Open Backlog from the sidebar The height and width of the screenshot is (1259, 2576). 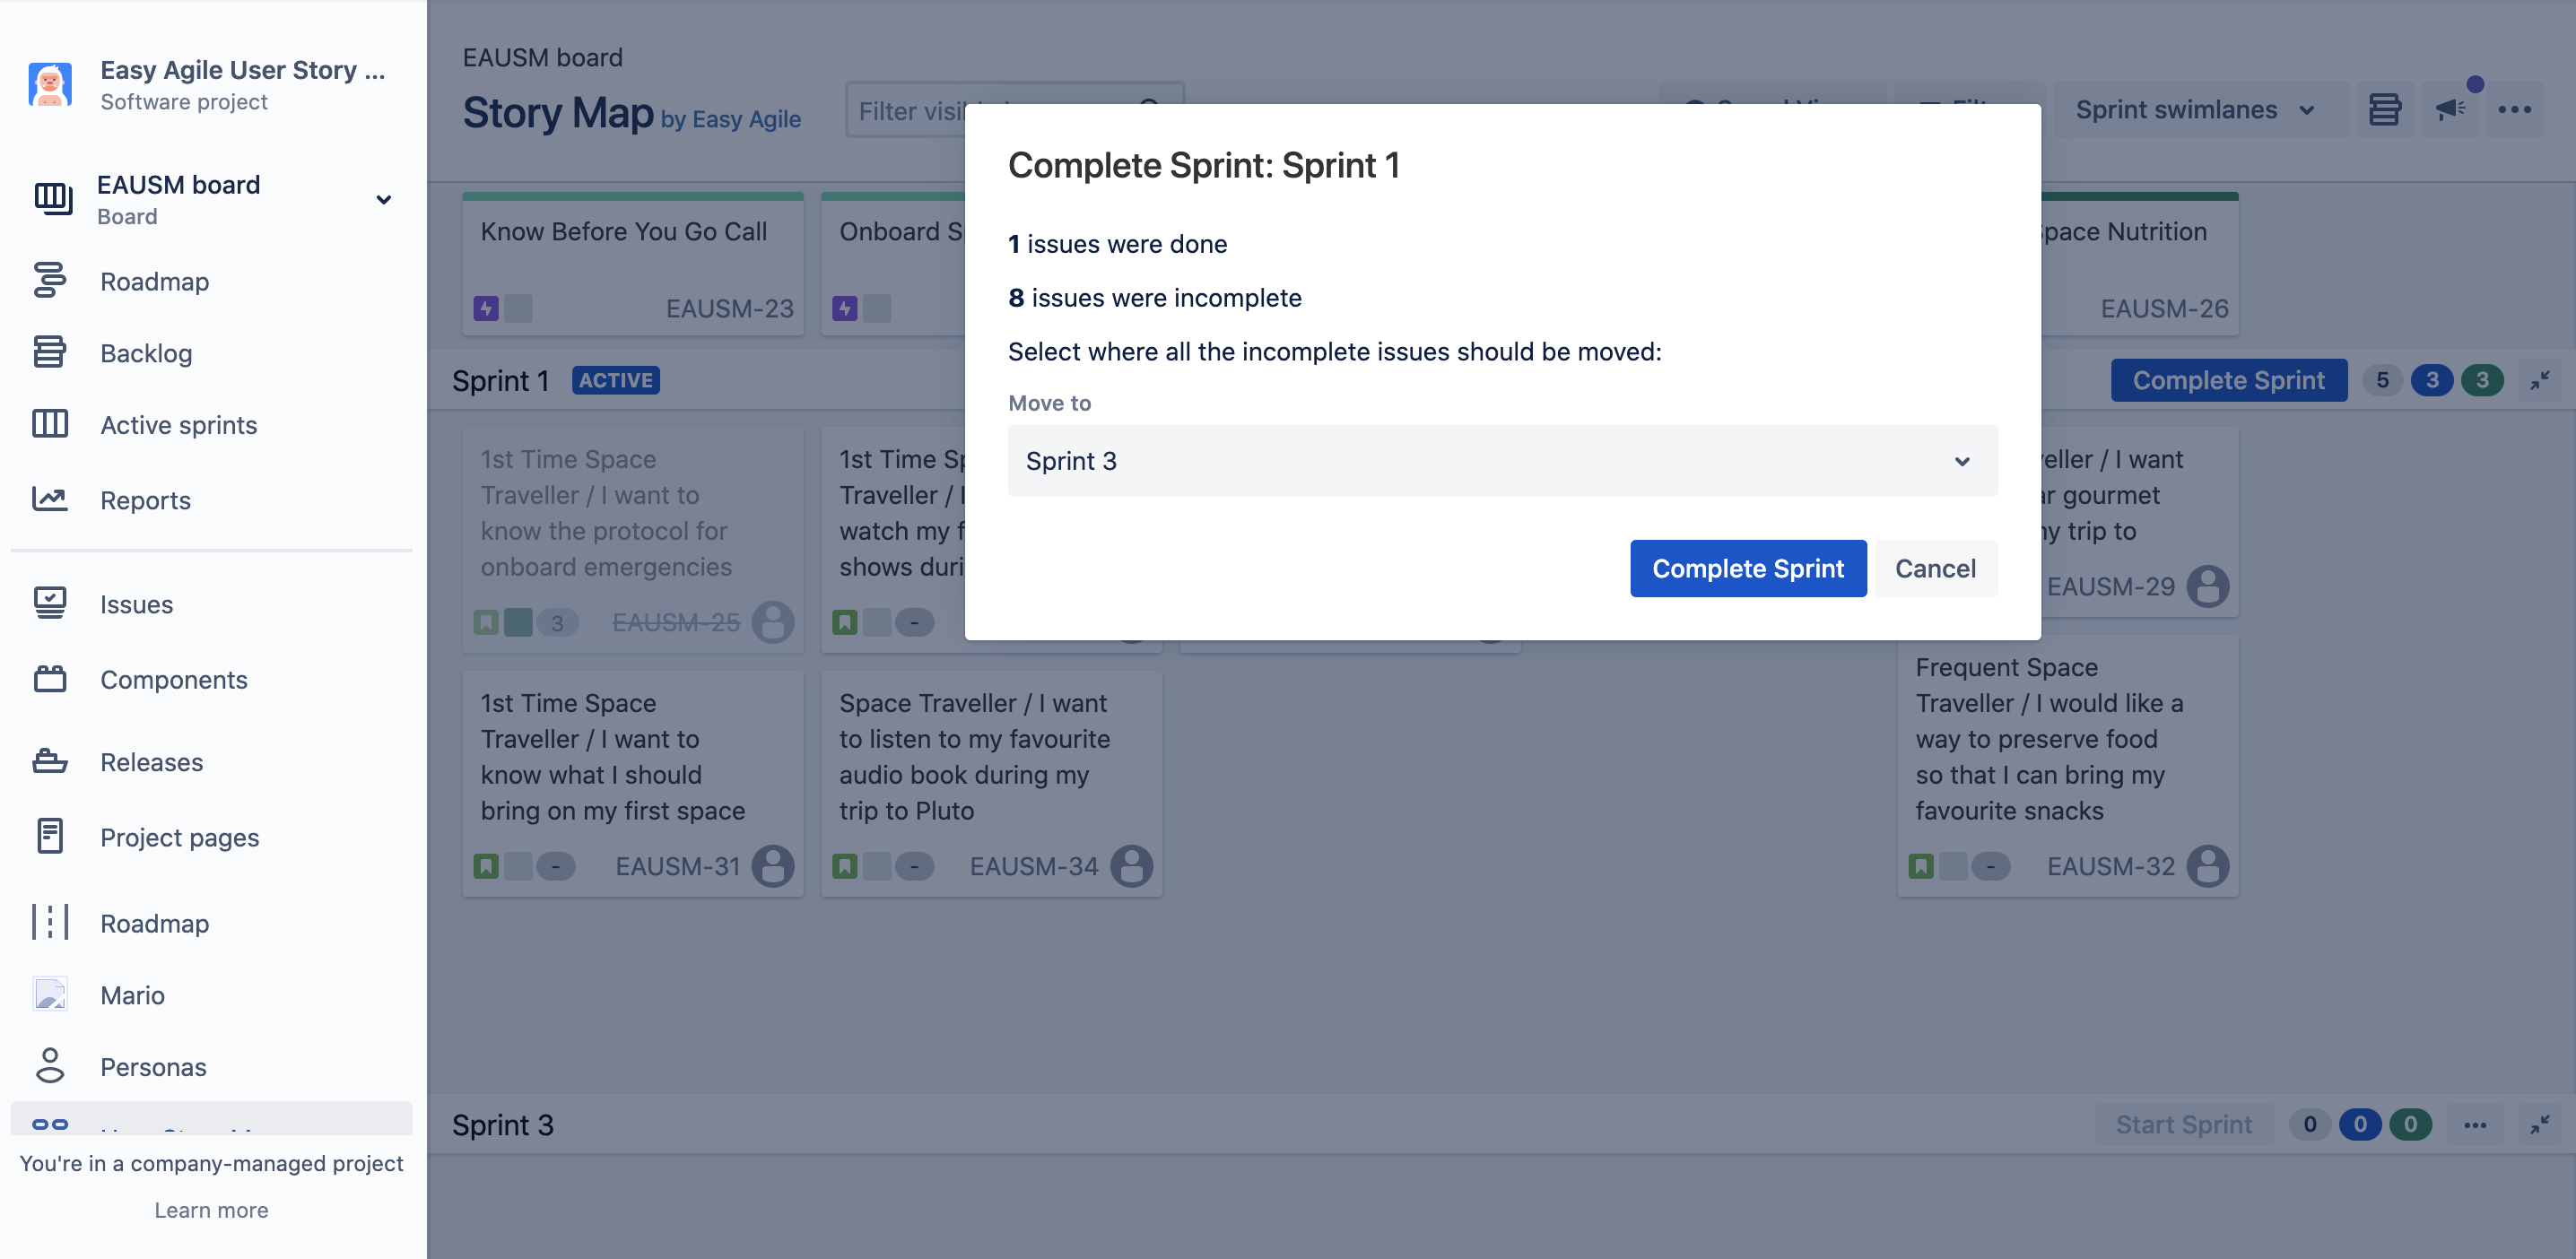point(146,353)
